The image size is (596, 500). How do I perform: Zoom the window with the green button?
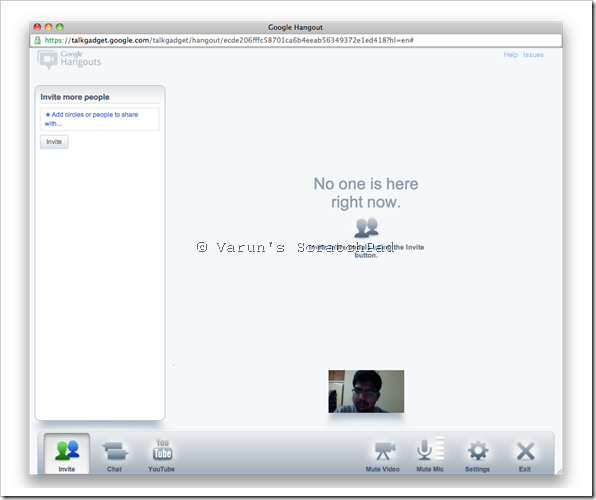point(60,27)
